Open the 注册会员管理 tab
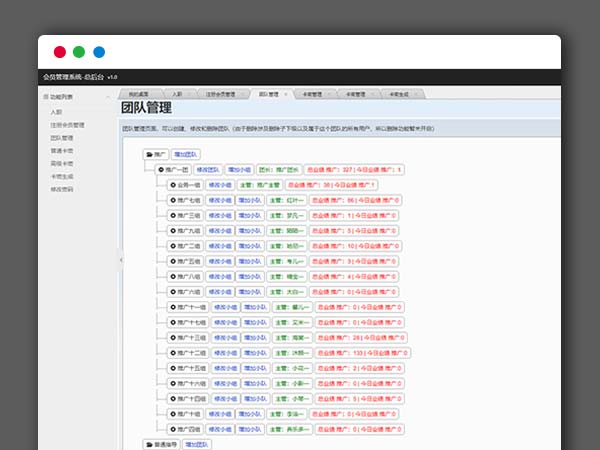This screenshot has height=450, width=600. click(x=221, y=95)
